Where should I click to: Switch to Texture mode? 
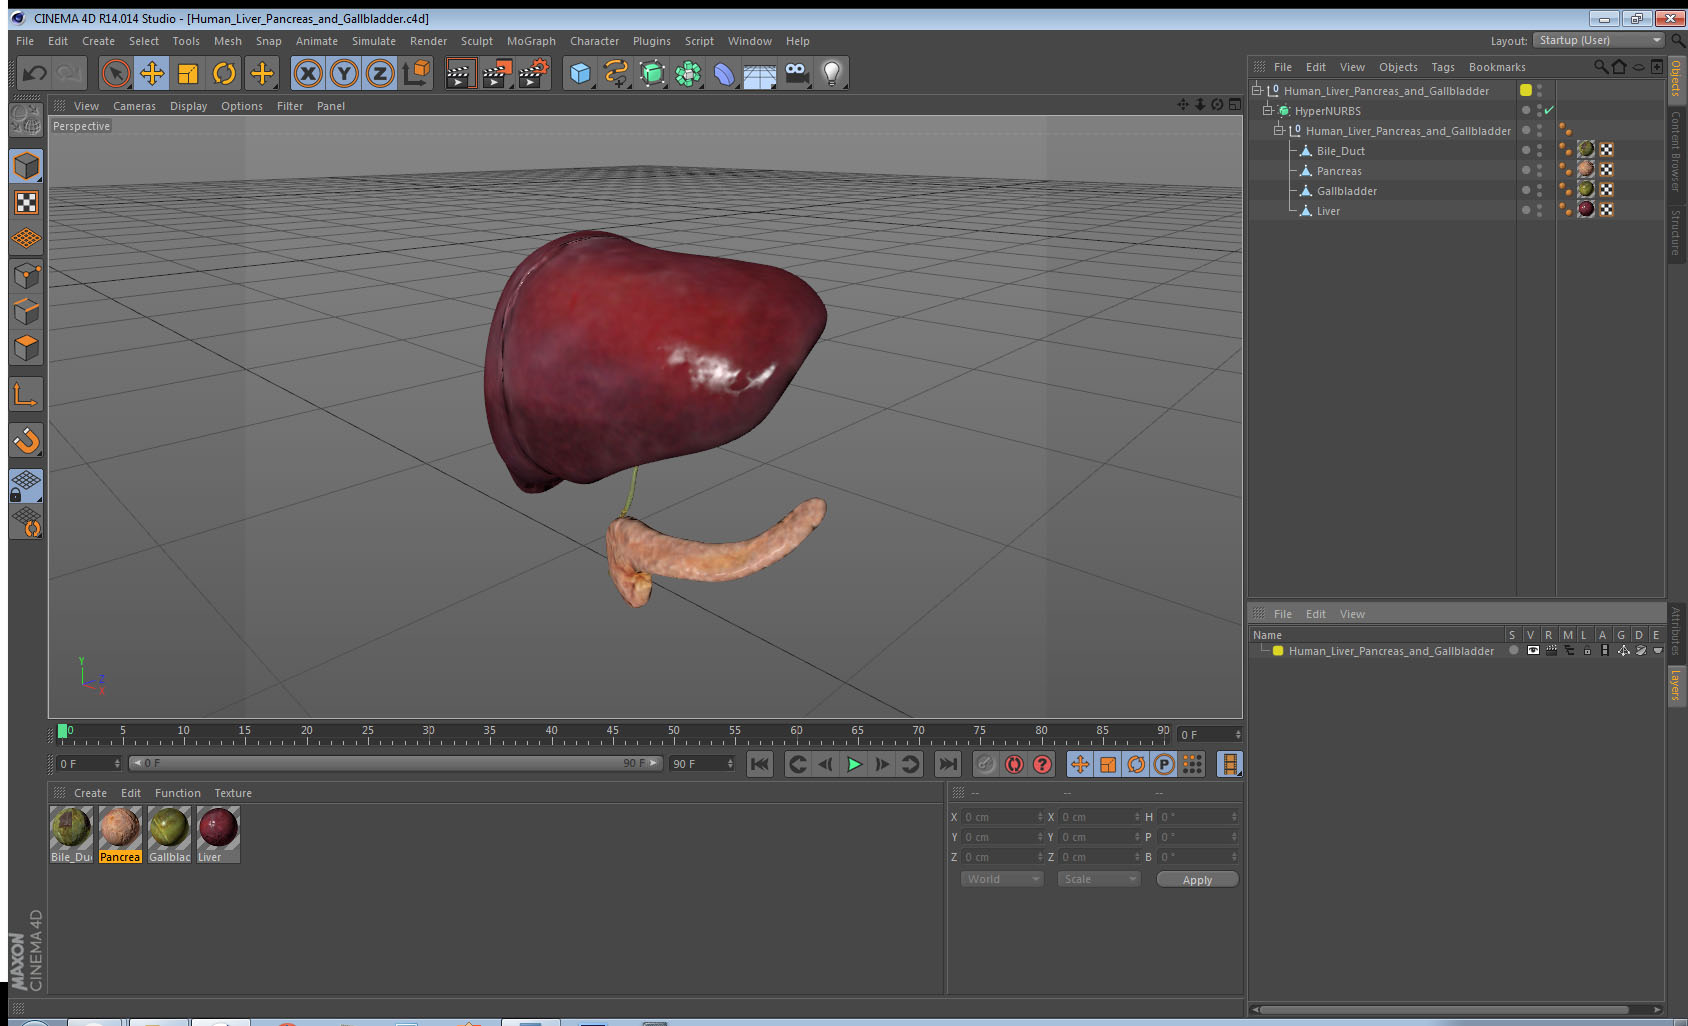[x=27, y=203]
